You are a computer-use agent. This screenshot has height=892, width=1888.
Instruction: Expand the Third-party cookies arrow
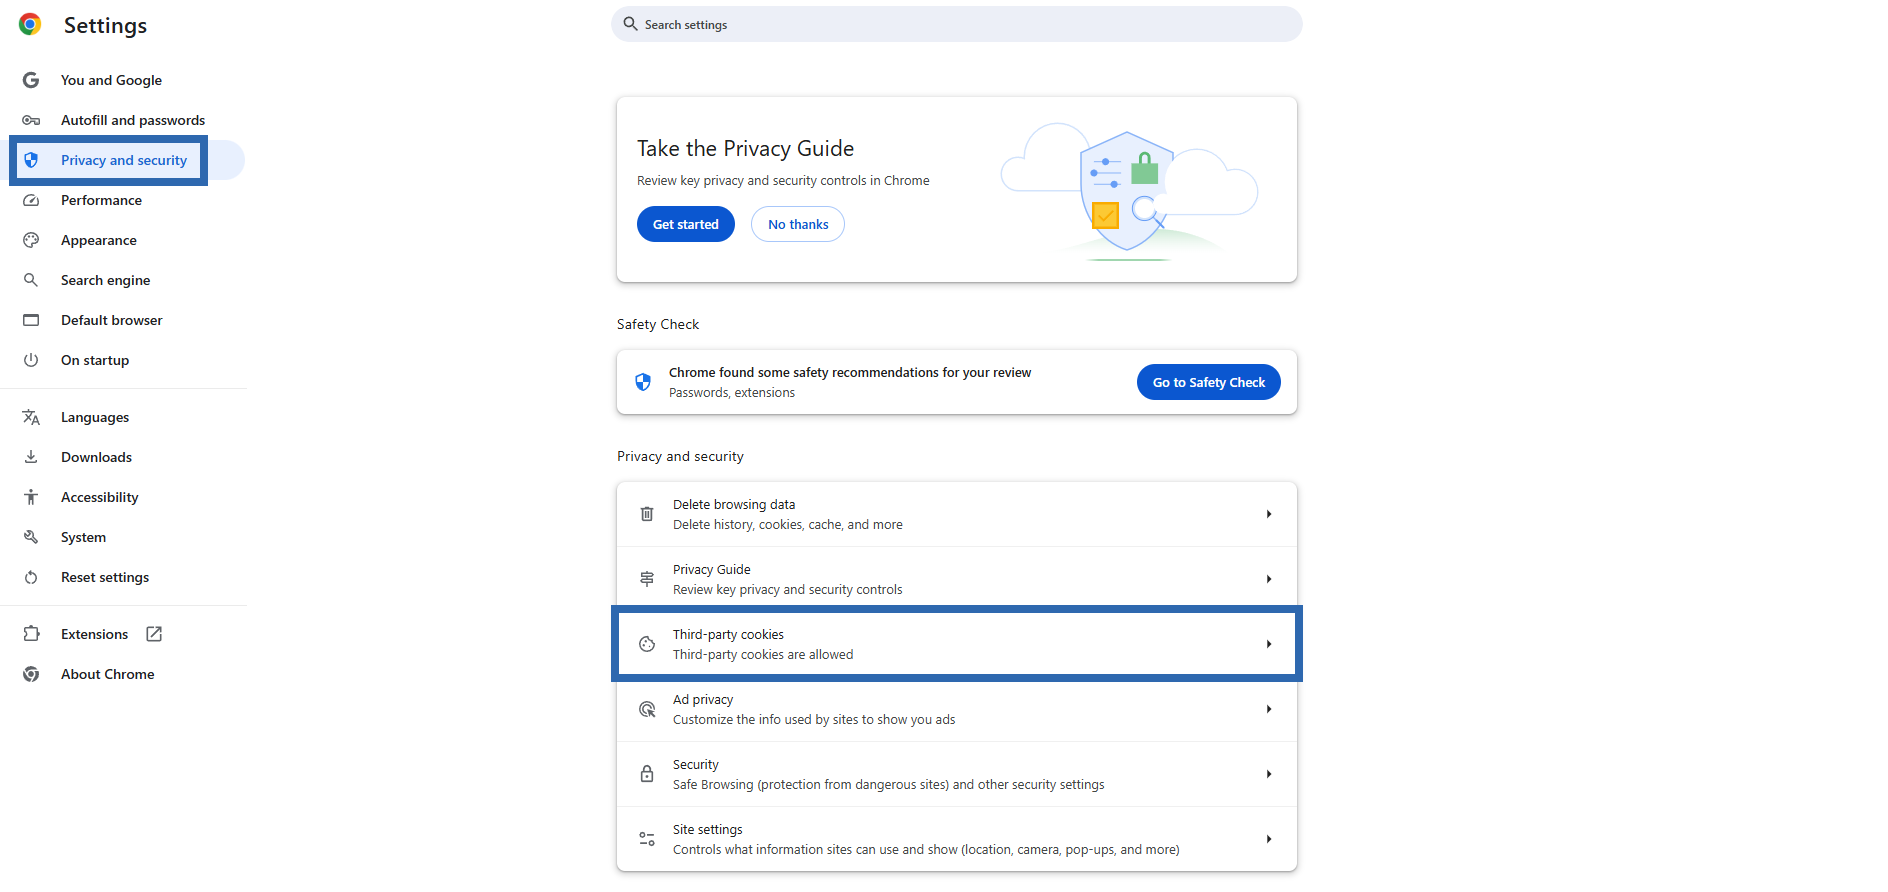pos(1269,644)
